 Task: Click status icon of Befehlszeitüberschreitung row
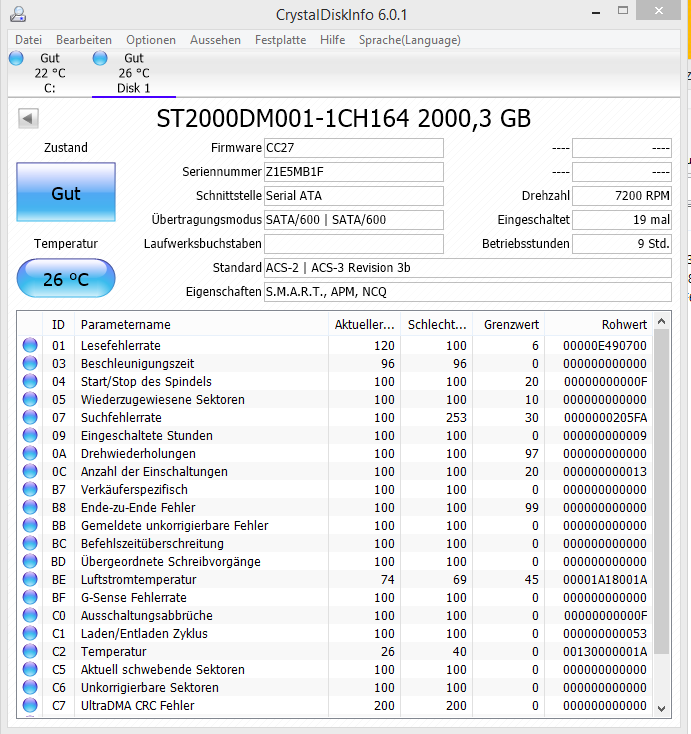pyautogui.click(x=30, y=543)
